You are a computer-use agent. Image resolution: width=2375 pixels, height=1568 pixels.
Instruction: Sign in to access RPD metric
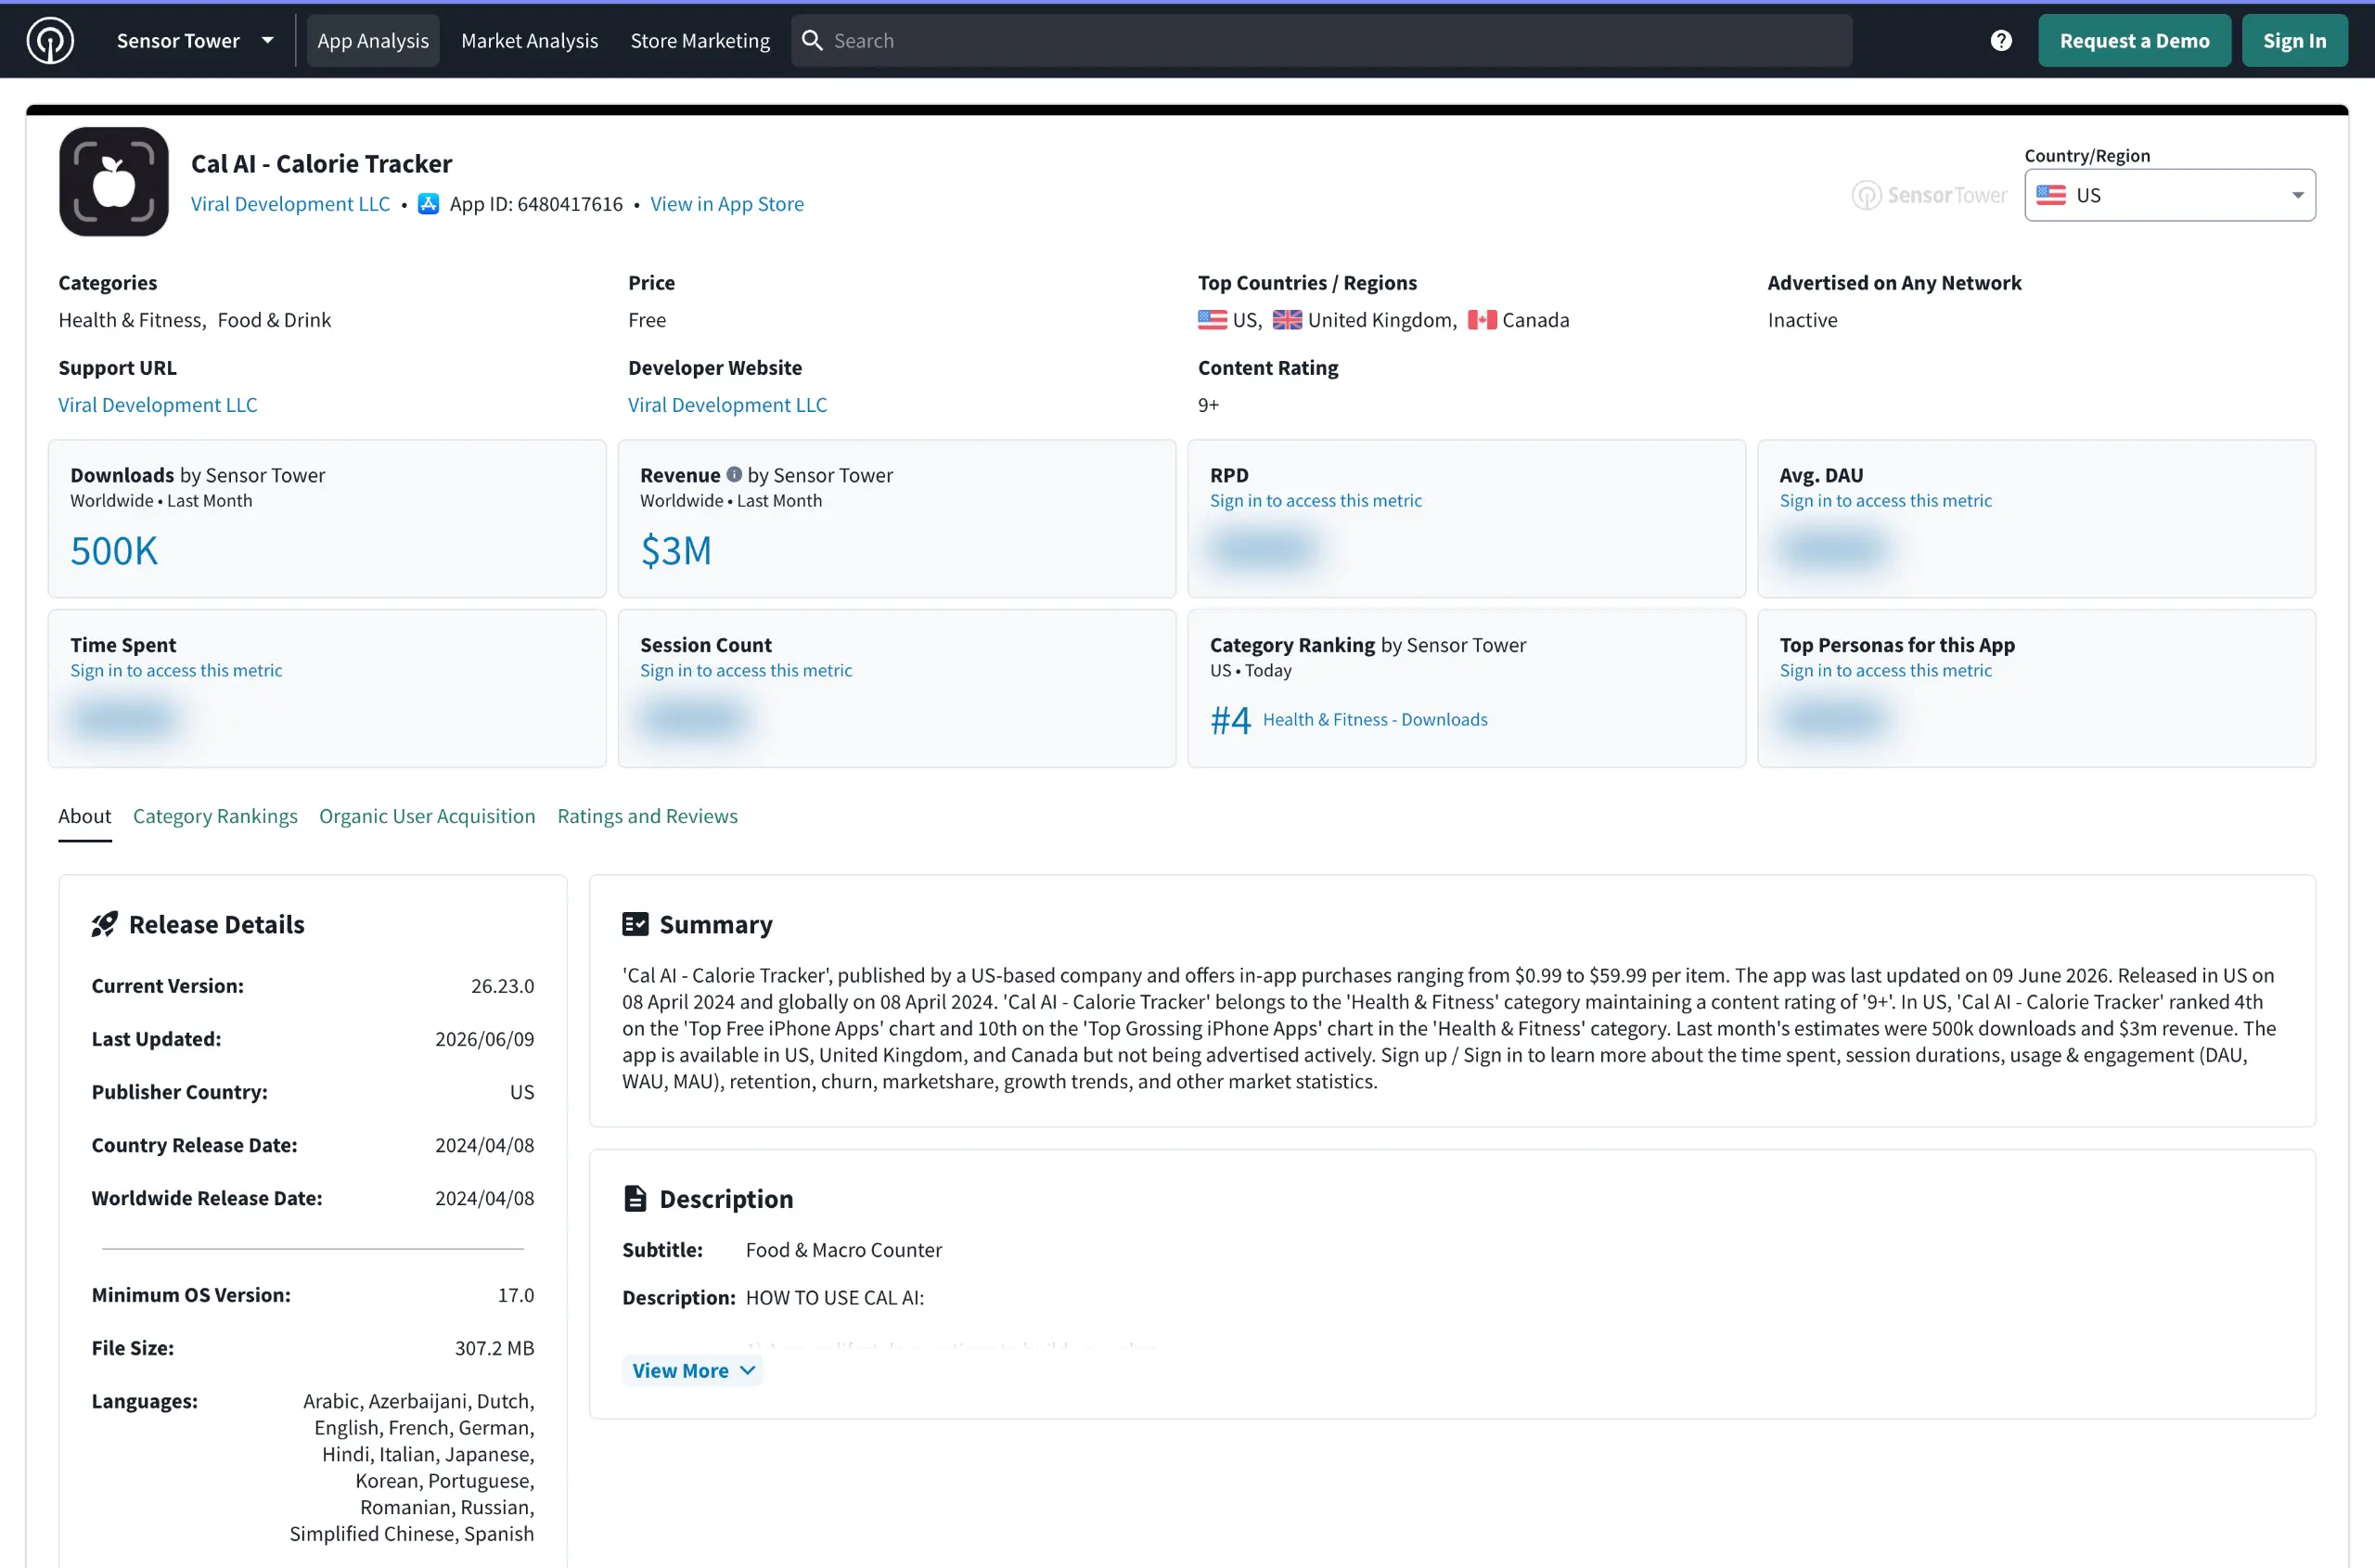coord(1315,501)
